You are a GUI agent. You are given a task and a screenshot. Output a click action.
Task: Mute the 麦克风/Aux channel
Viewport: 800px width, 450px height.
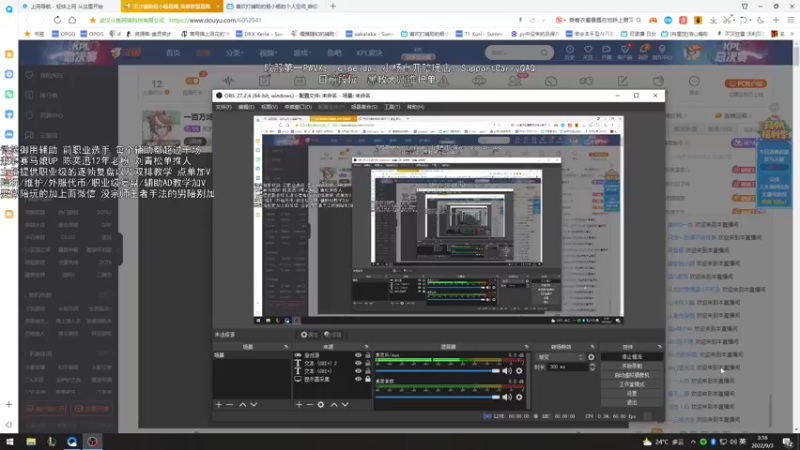point(507,371)
